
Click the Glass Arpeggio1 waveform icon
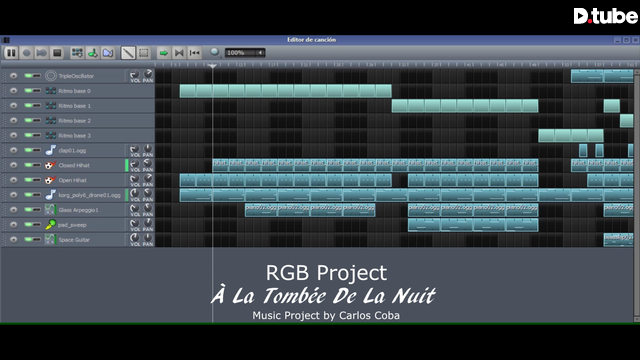(x=50, y=210)
